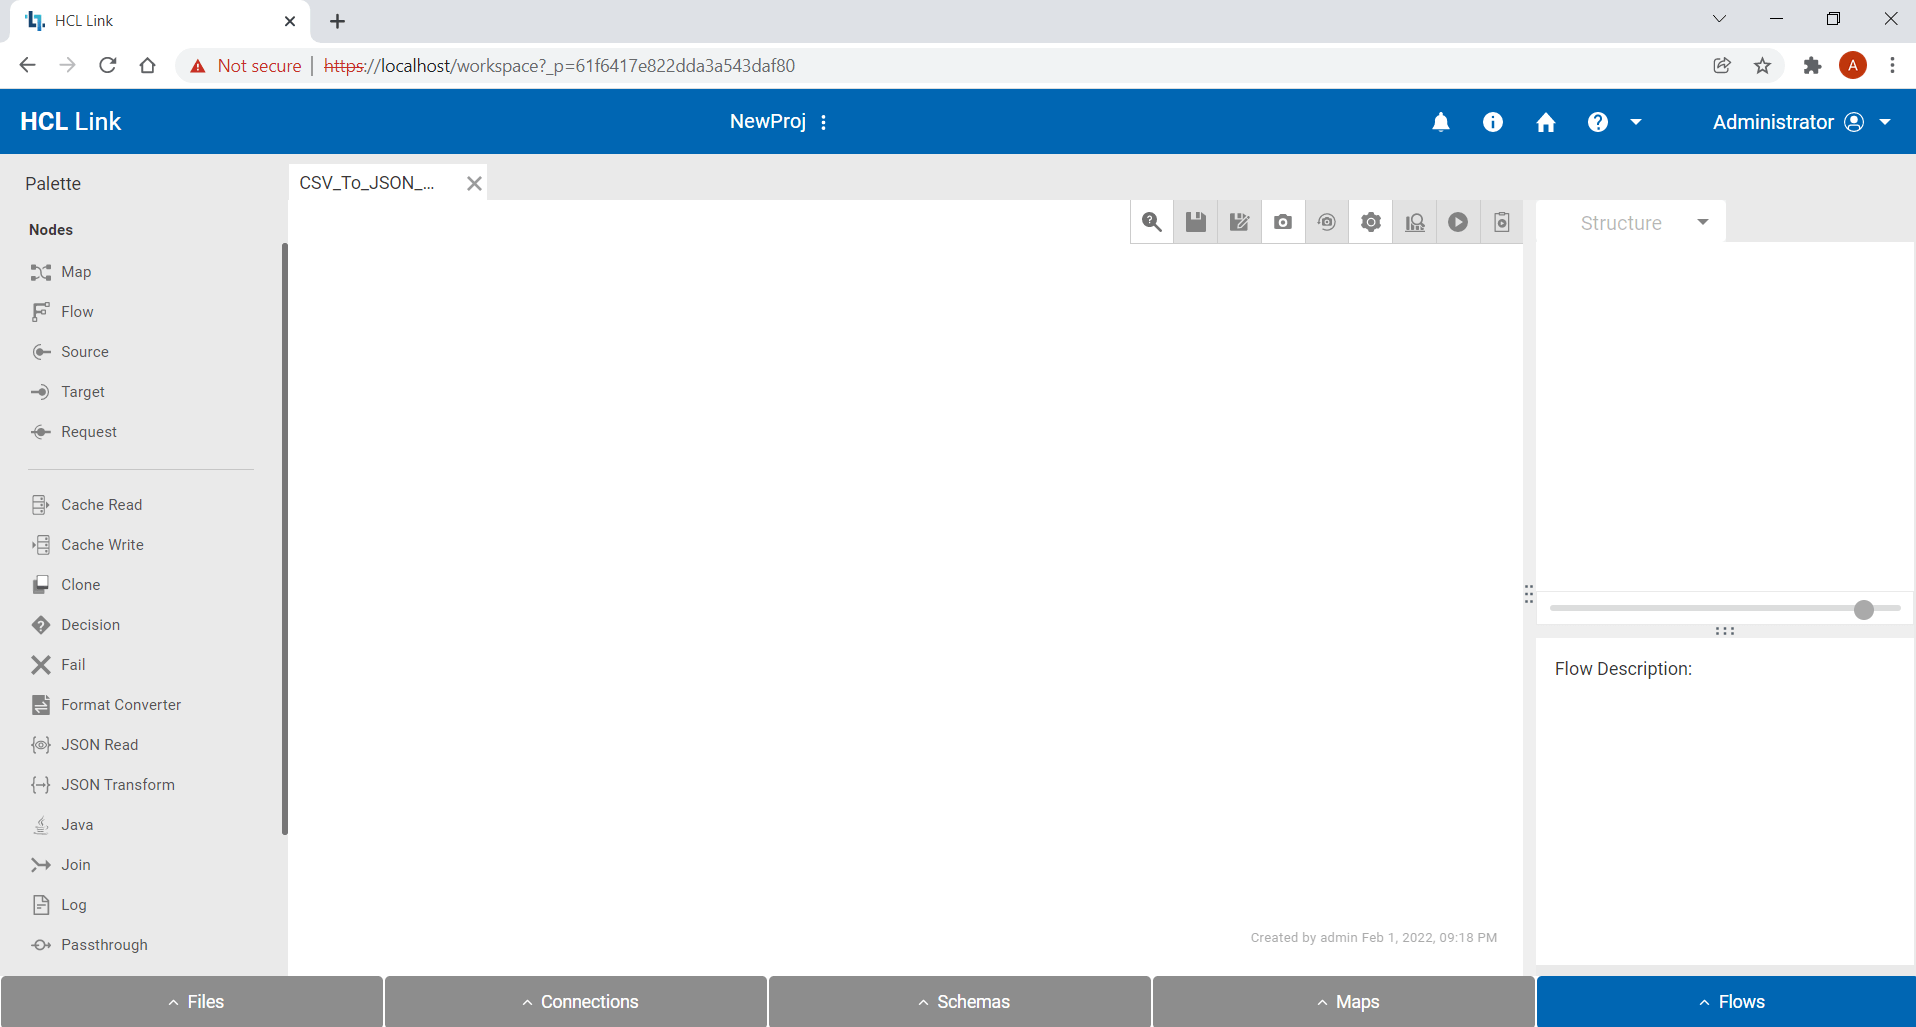Run the flow with the play icon

click(1458, 222)
